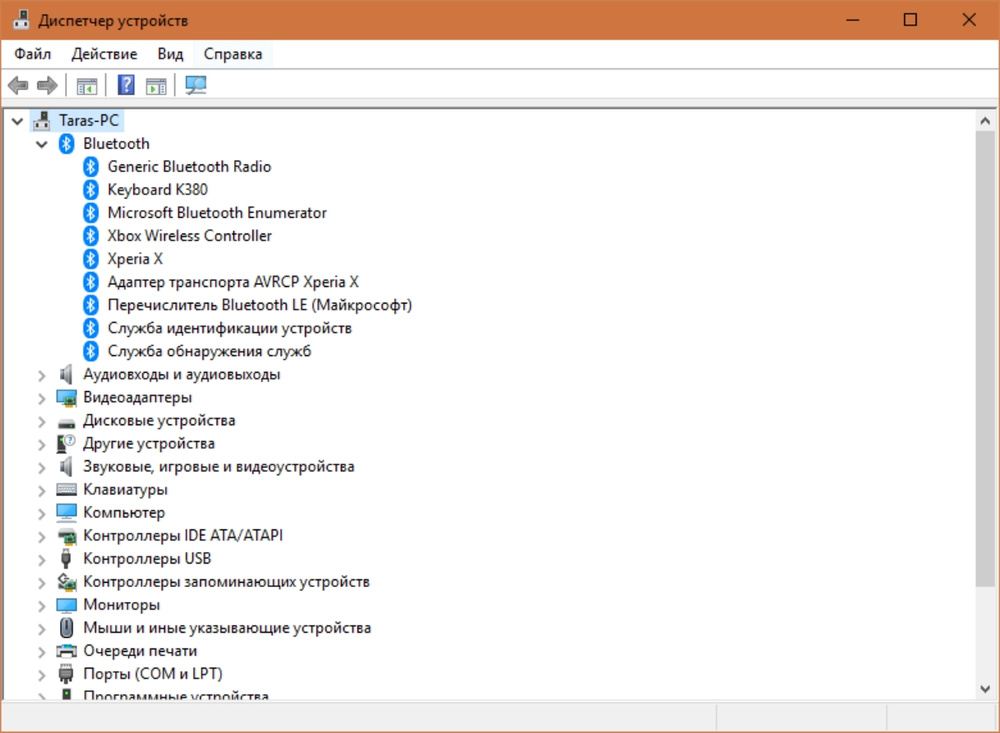Click the Forward arrow in toolbar
Screen dimensions: 1000x733
(47, 86)
